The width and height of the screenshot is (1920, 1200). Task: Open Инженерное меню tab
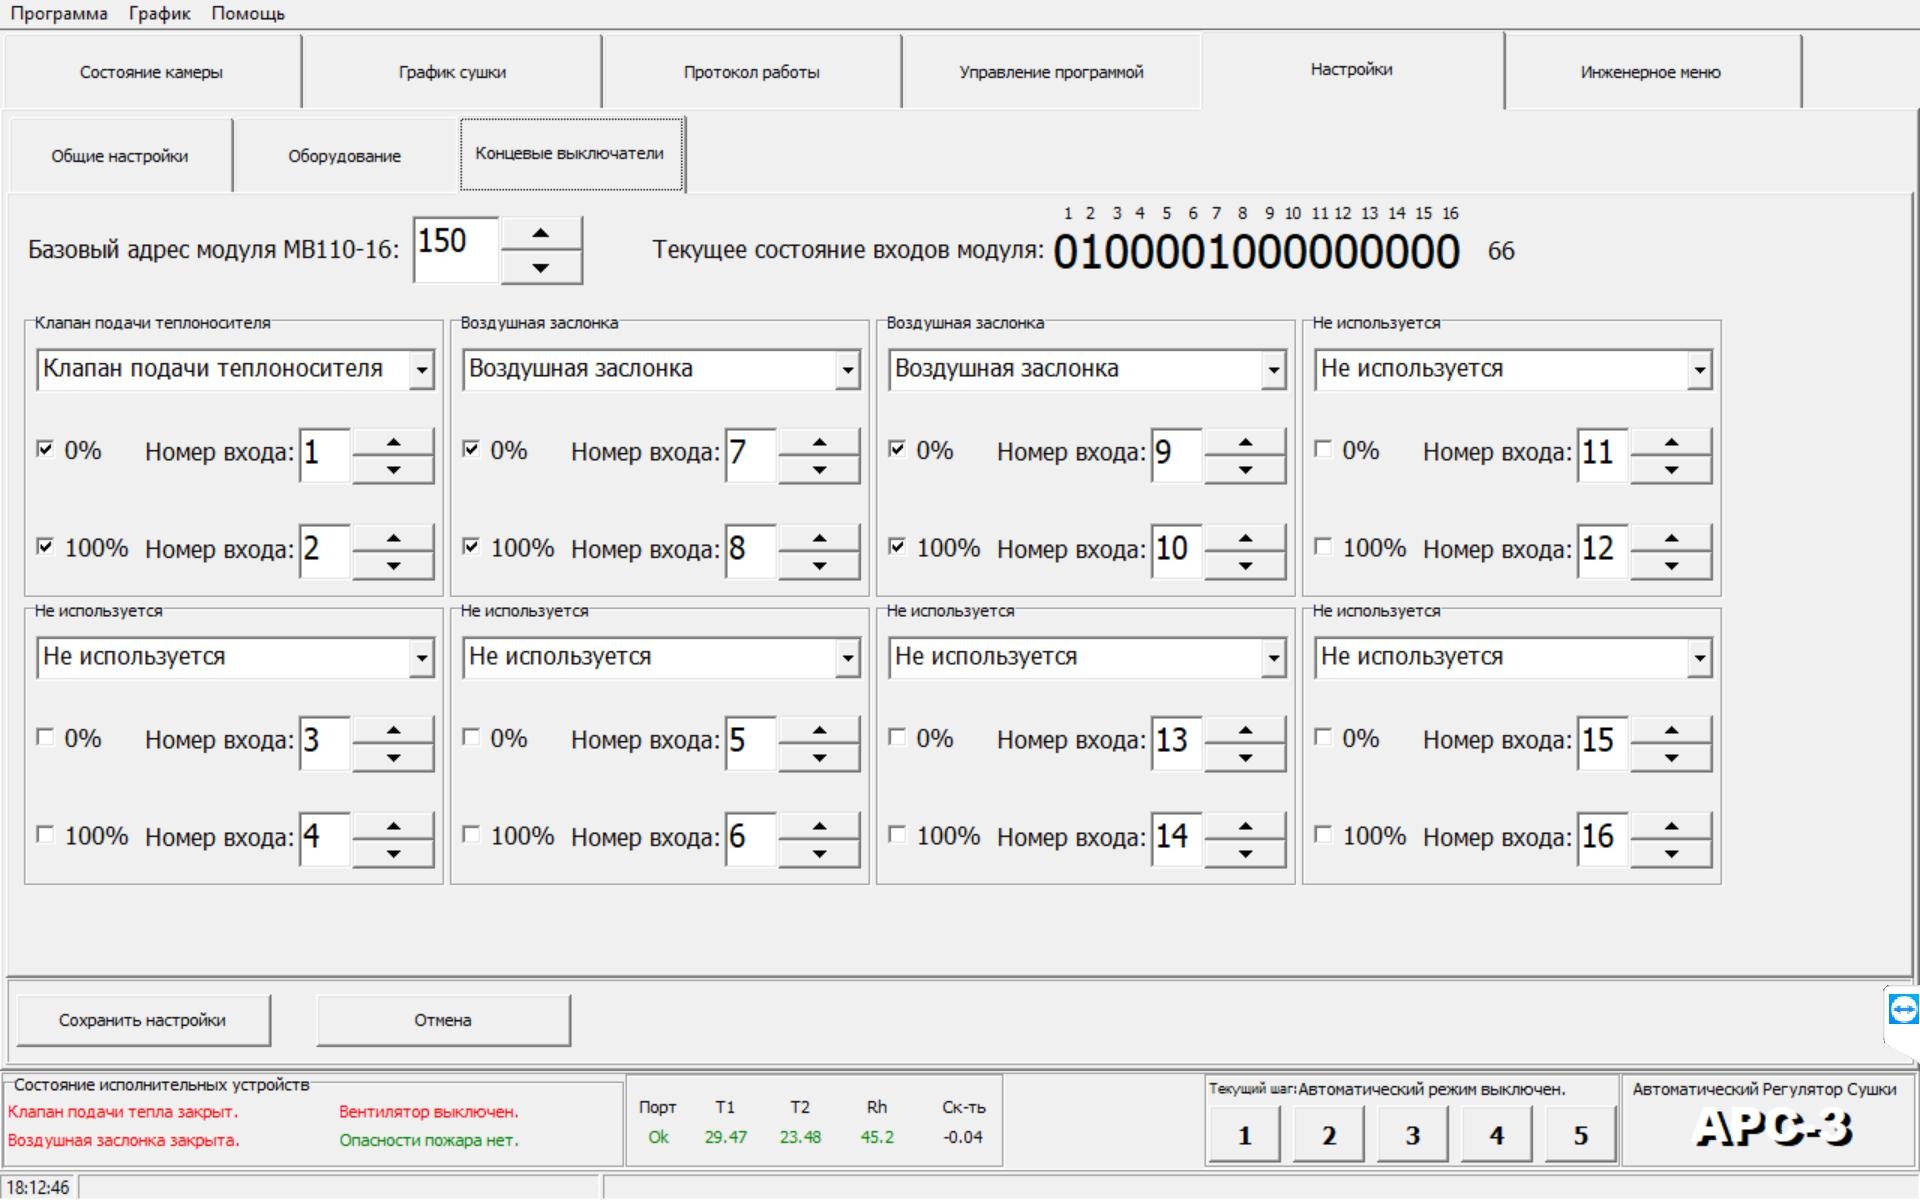(x=1651, y=72)
